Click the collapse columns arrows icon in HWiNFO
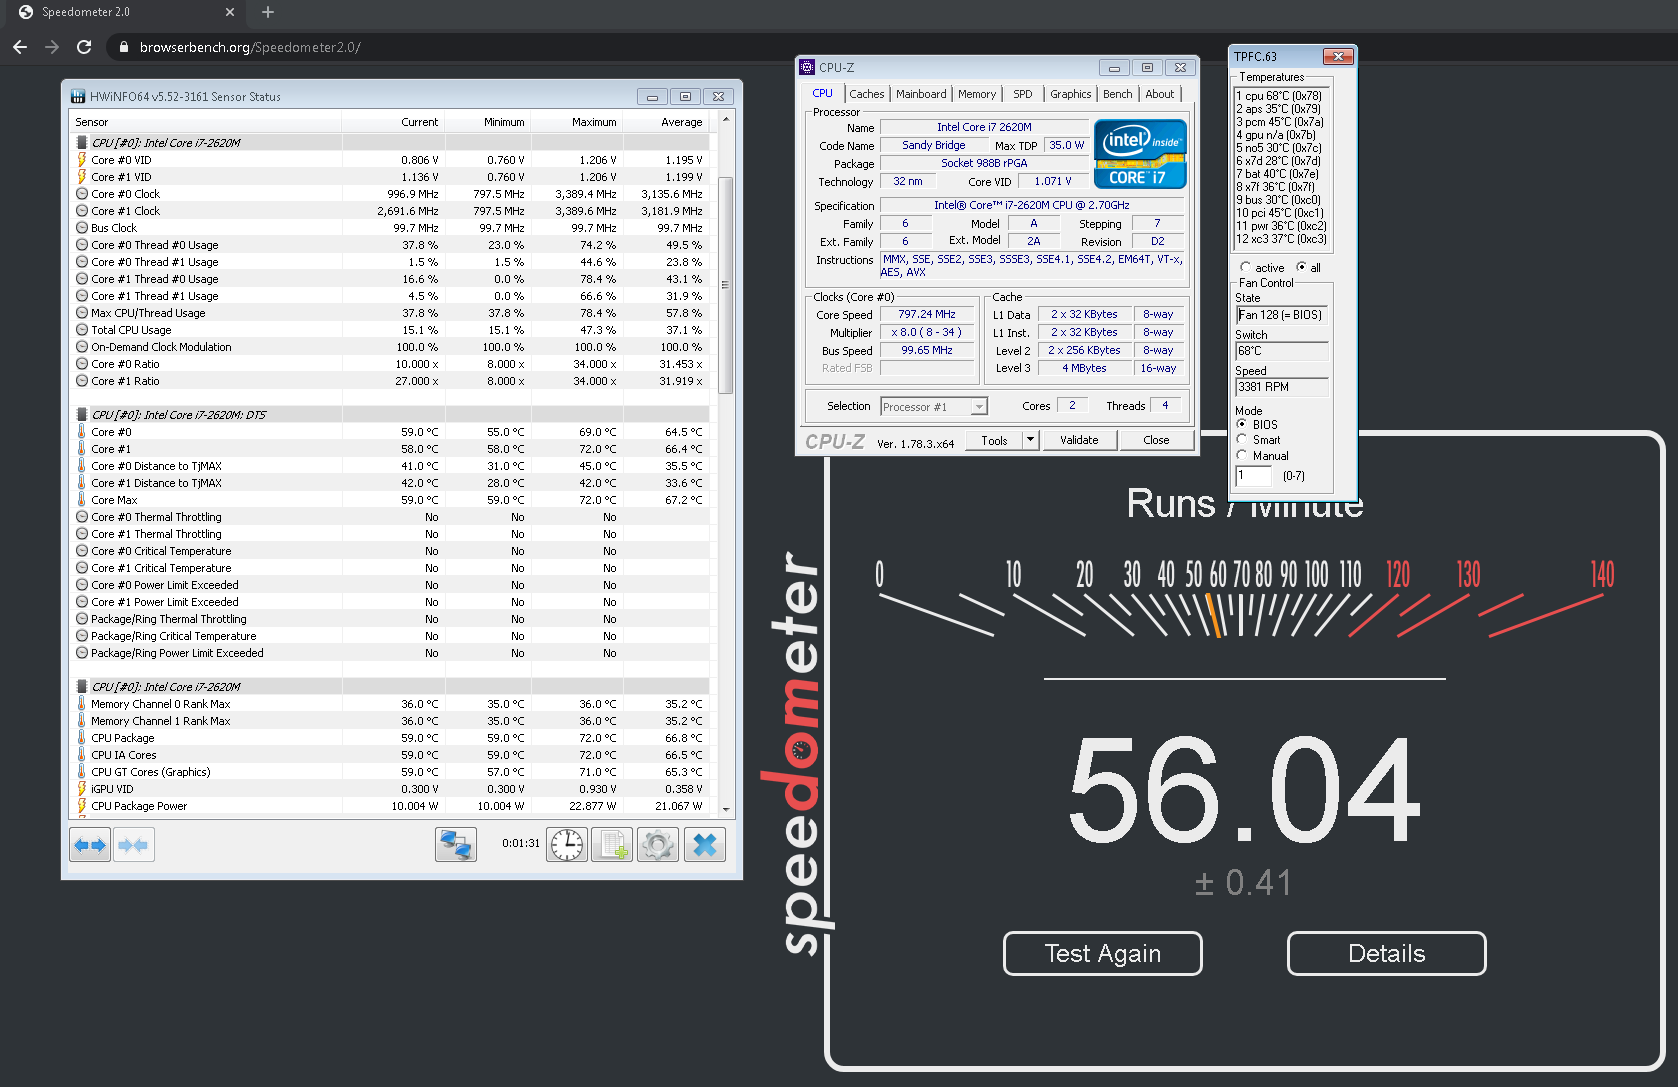Image resolution: width=1678 pixels, height=1087 pixels. pos(134,845)
